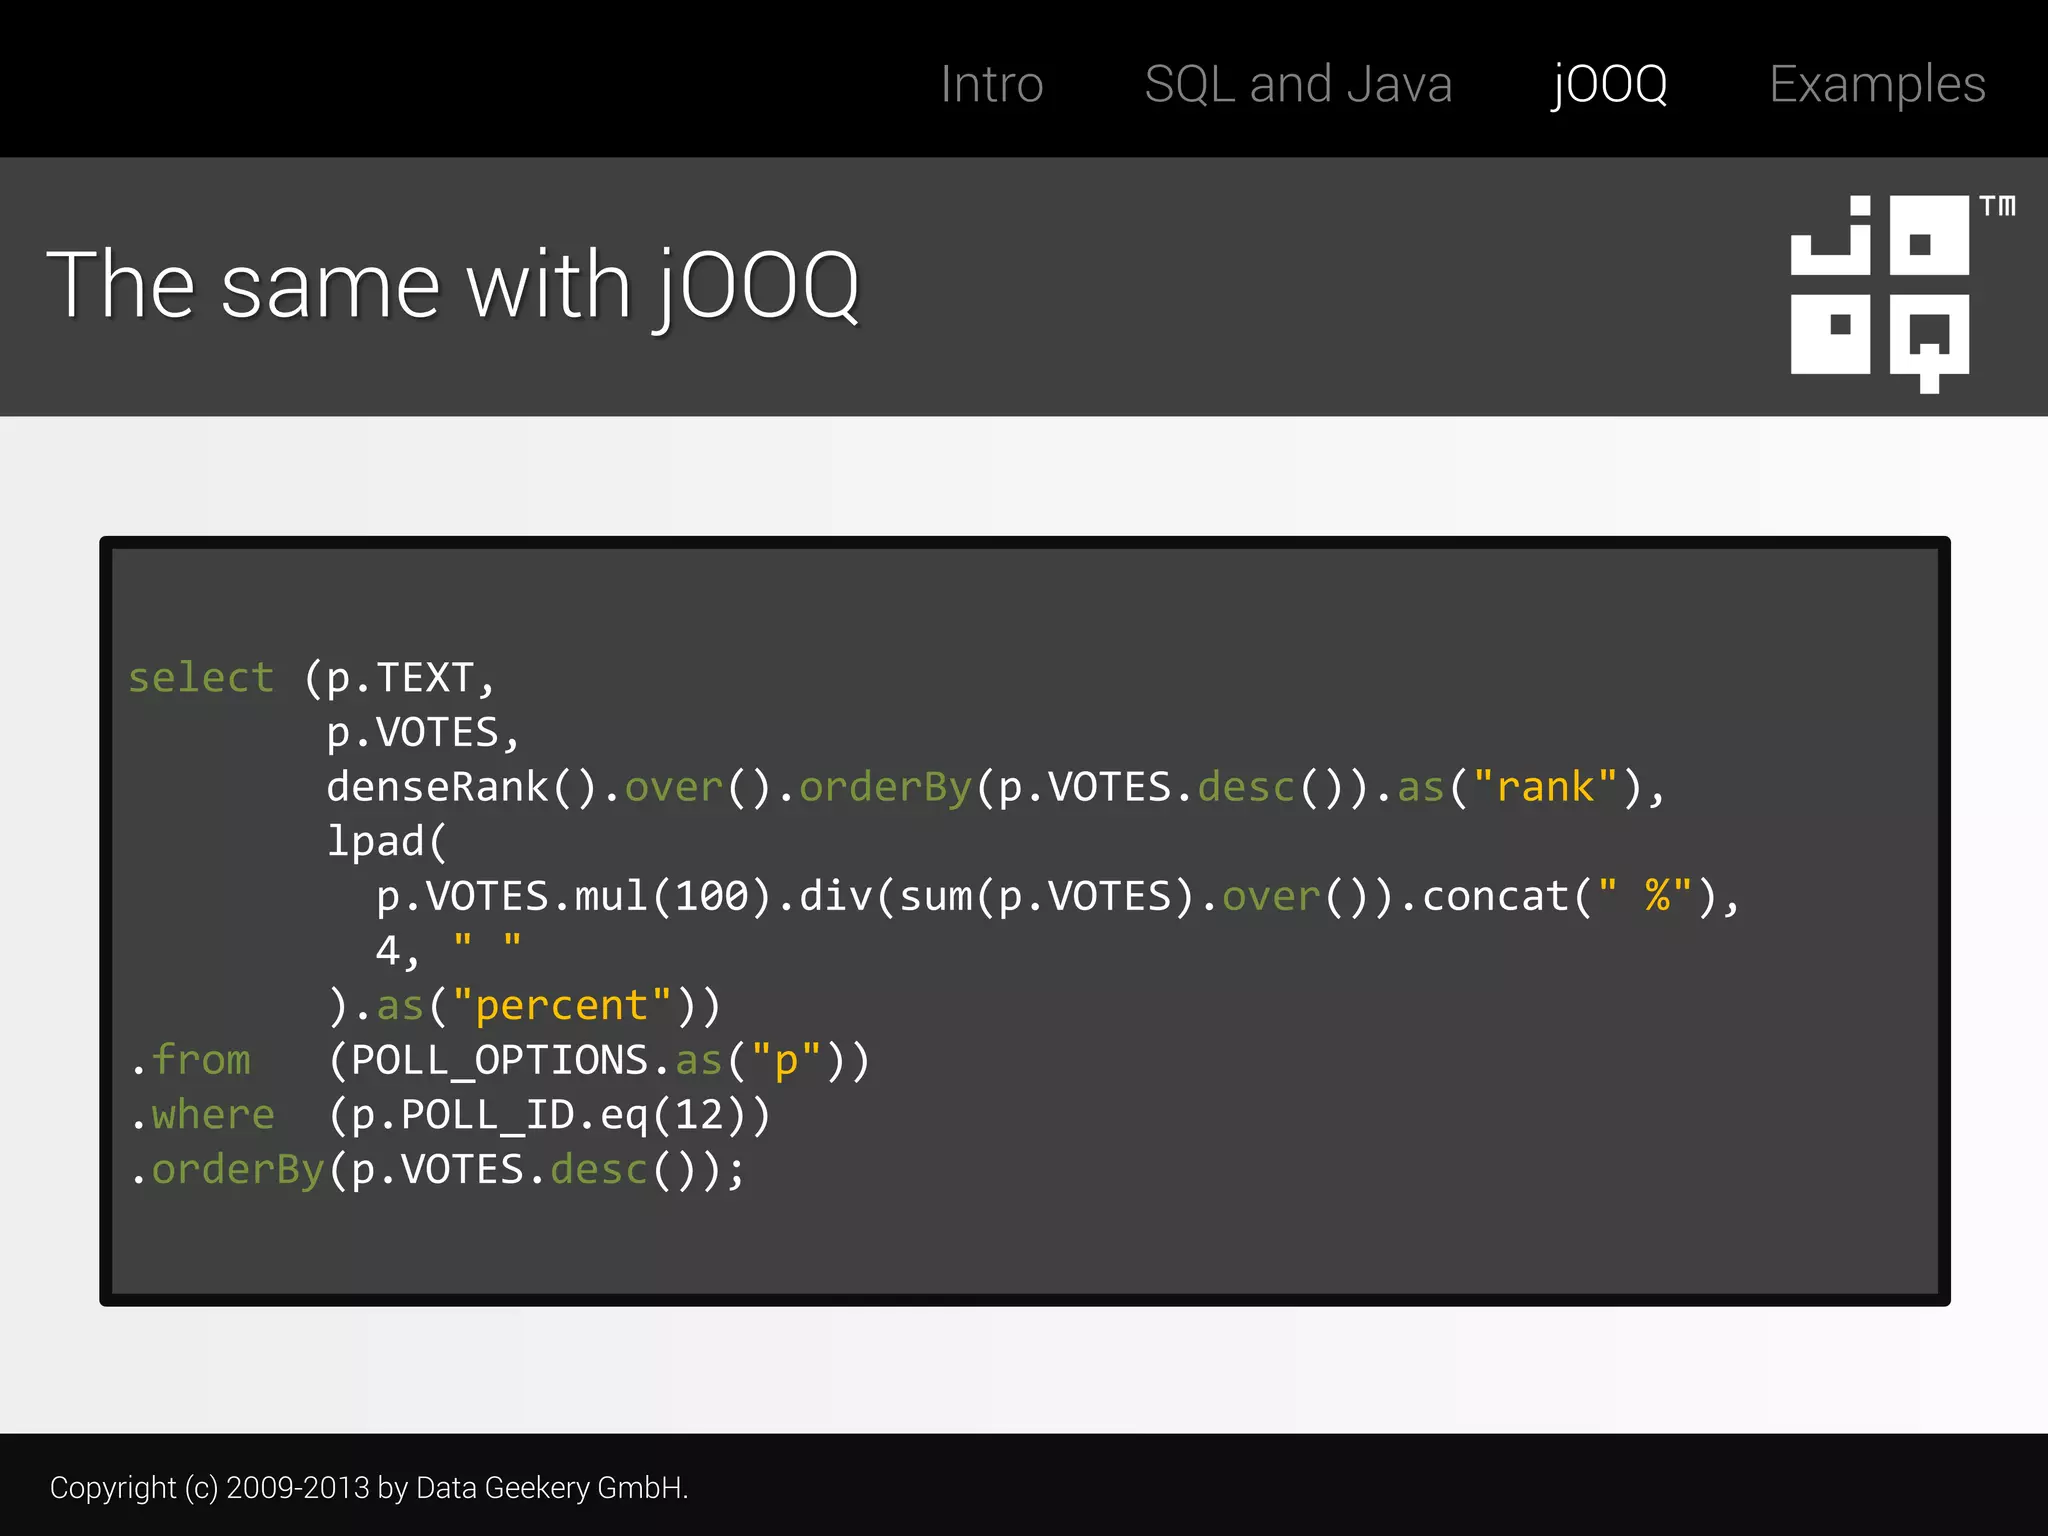Click 'POLL_OPTIONS.as("p")' in code

600,1060
